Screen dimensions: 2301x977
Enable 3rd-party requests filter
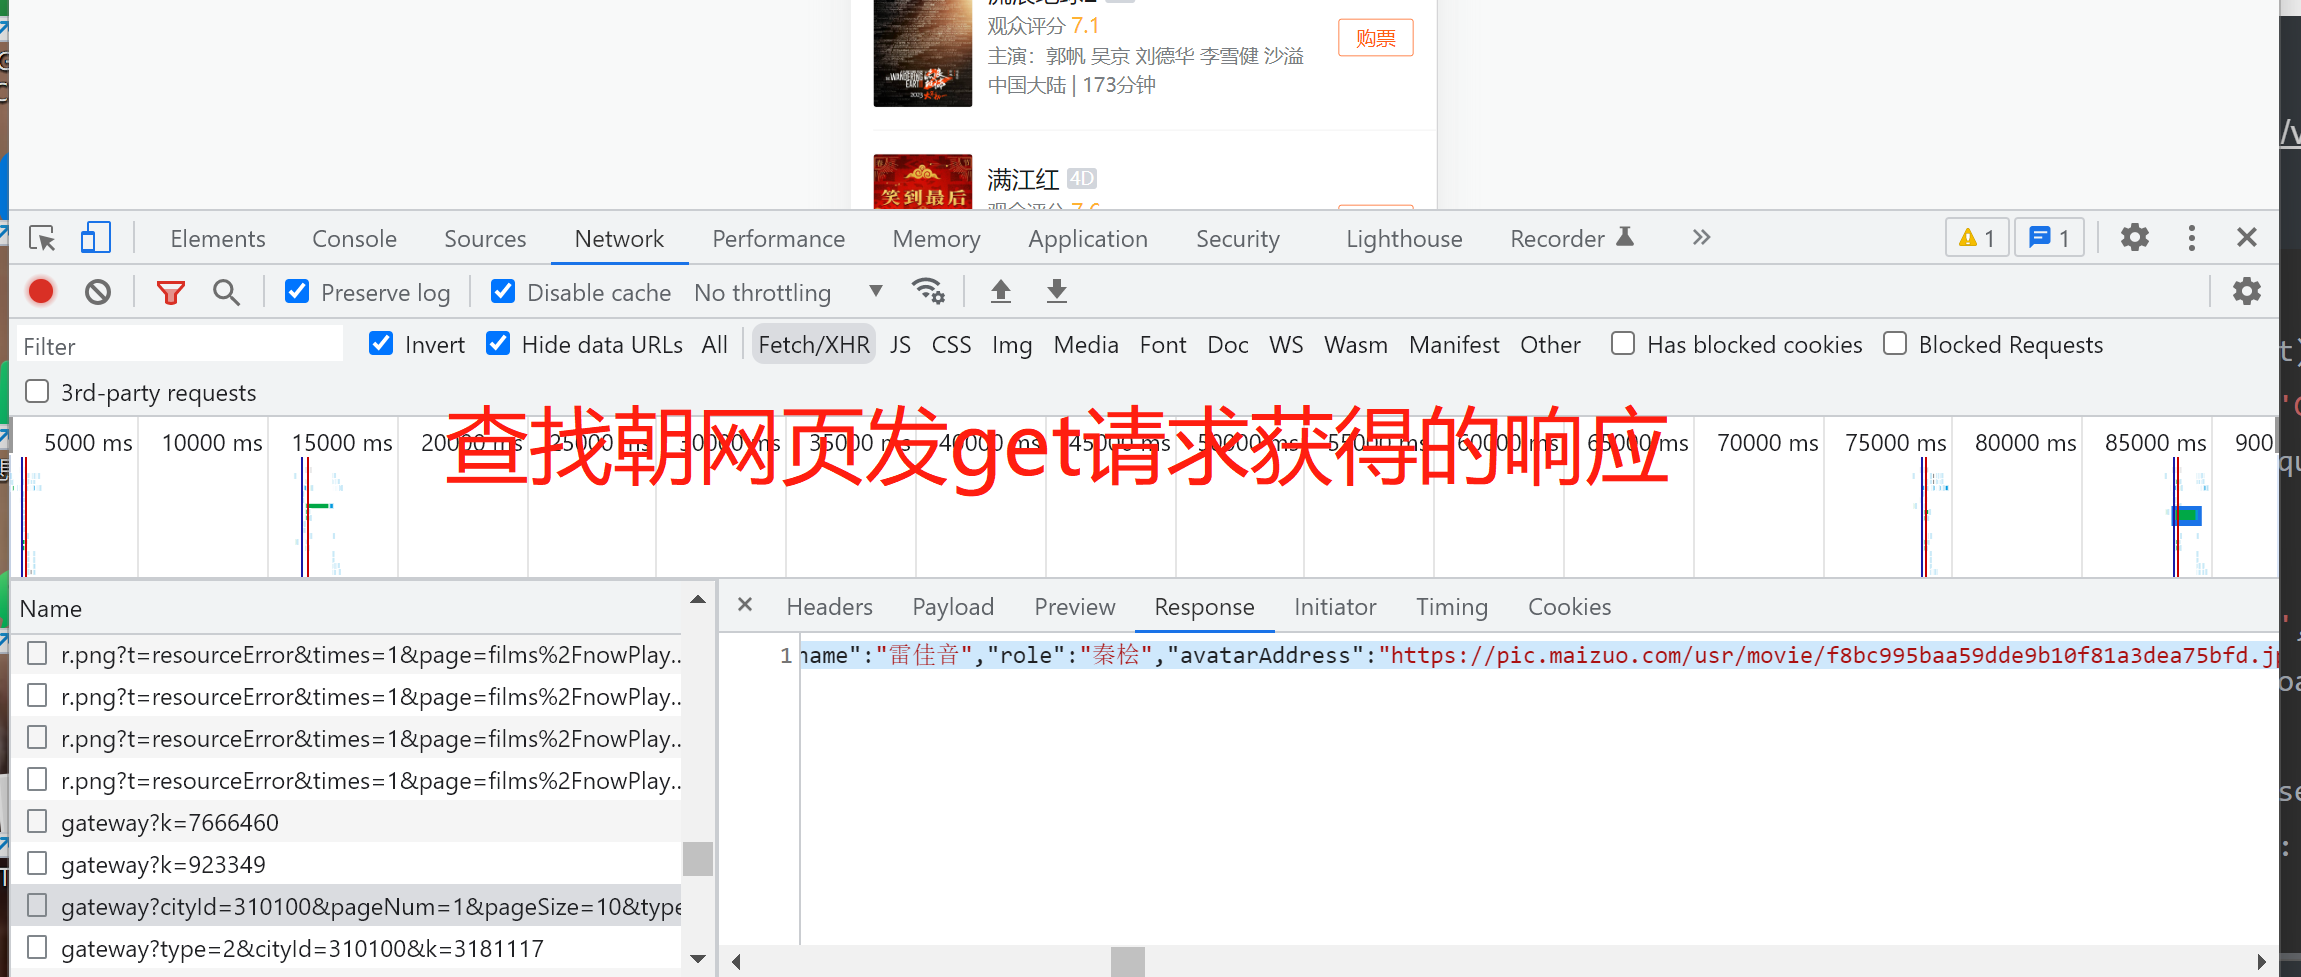pos(37,391)
